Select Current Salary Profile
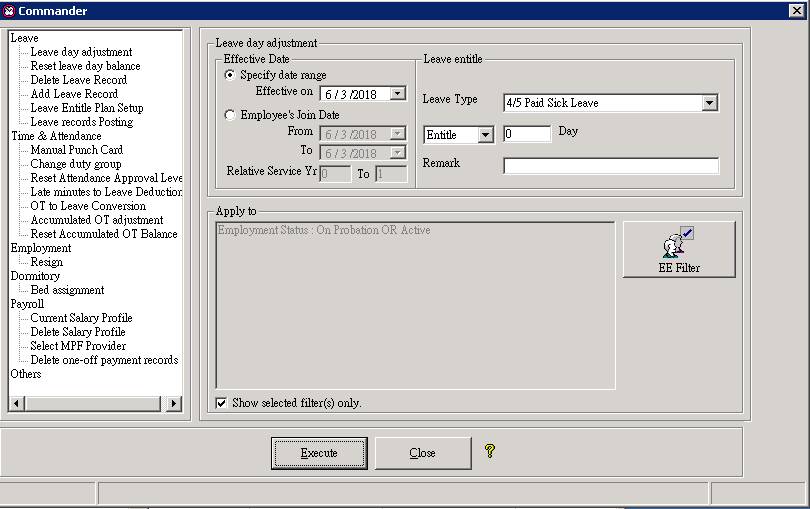Screen dimensions: 810x509 coord(81,318)
